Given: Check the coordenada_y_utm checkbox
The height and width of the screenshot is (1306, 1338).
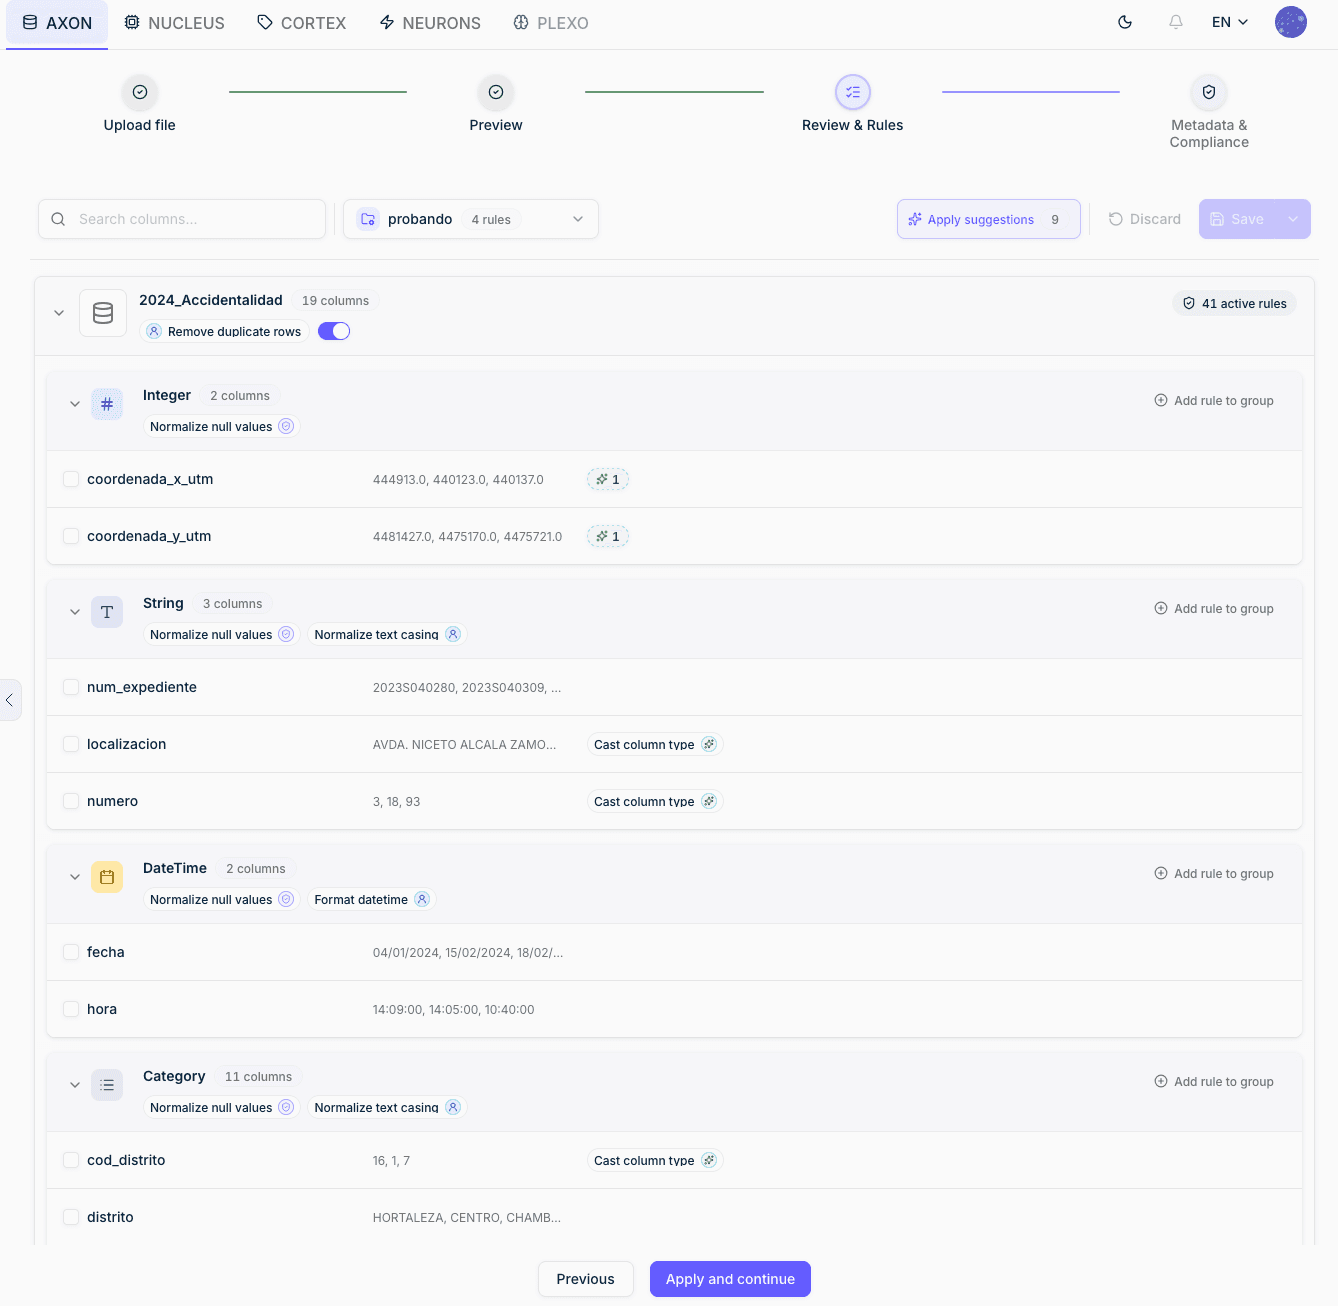Looking at the screenshot, I should coord(71,536).
